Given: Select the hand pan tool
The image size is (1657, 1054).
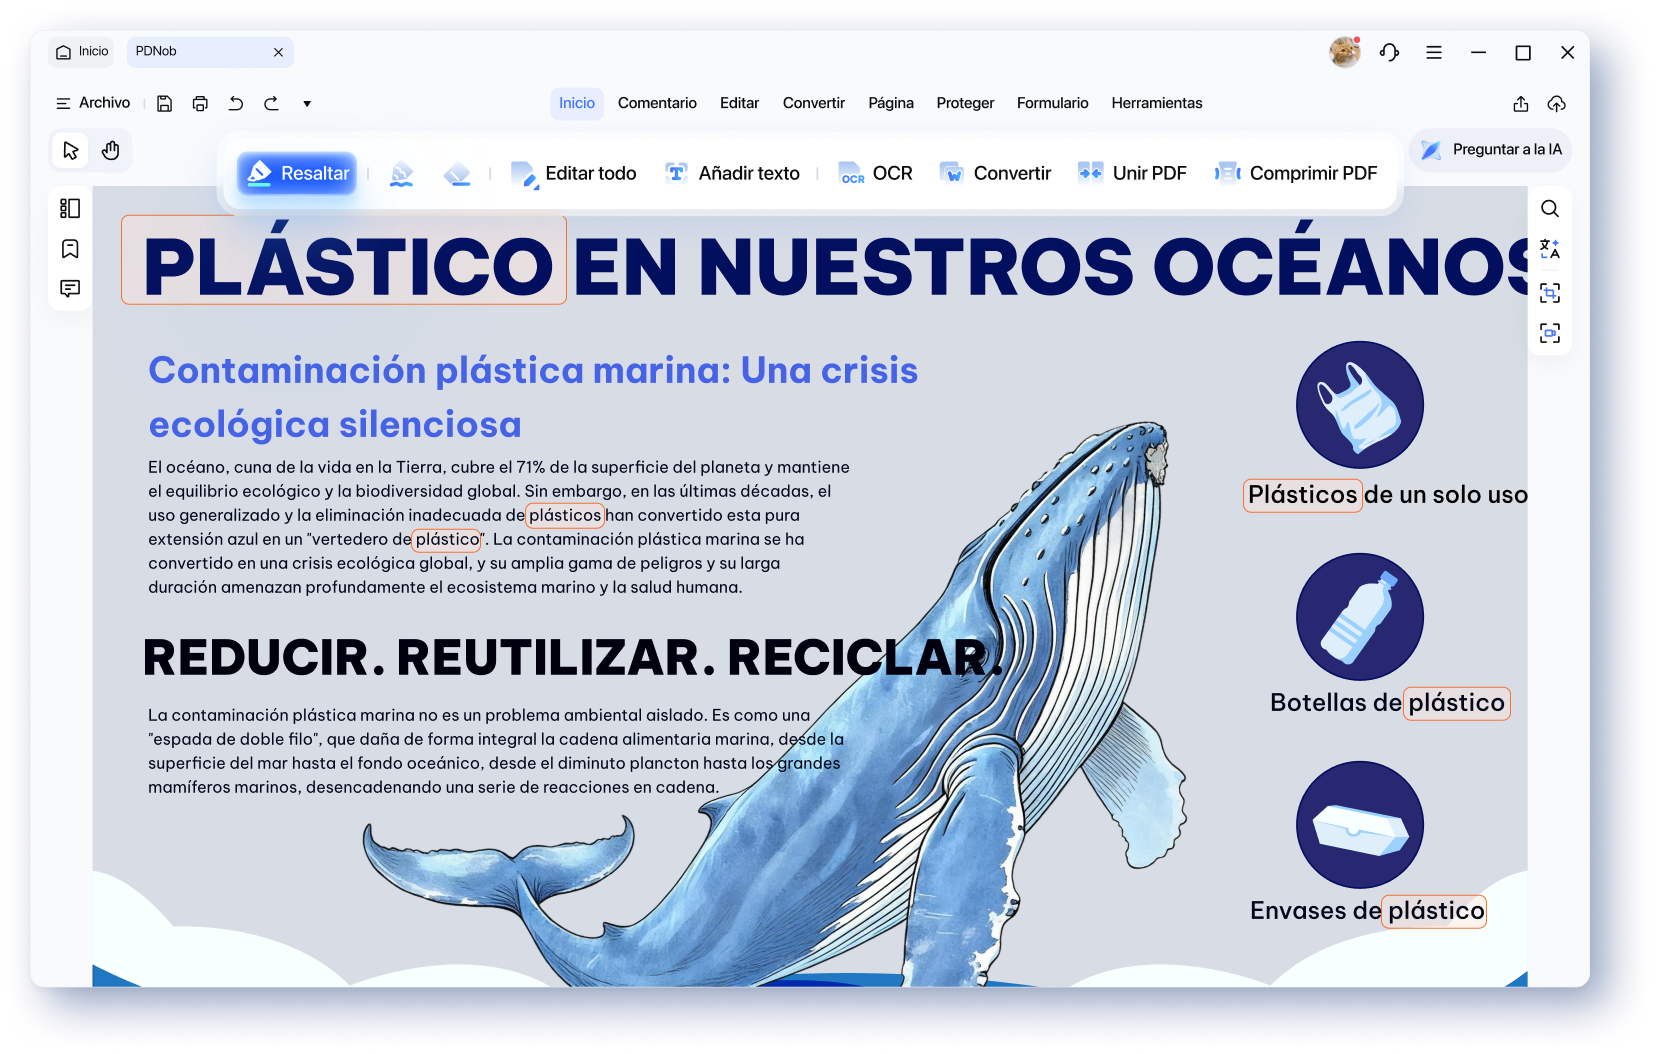Looking at the screenshot, I should pos(111,151).
